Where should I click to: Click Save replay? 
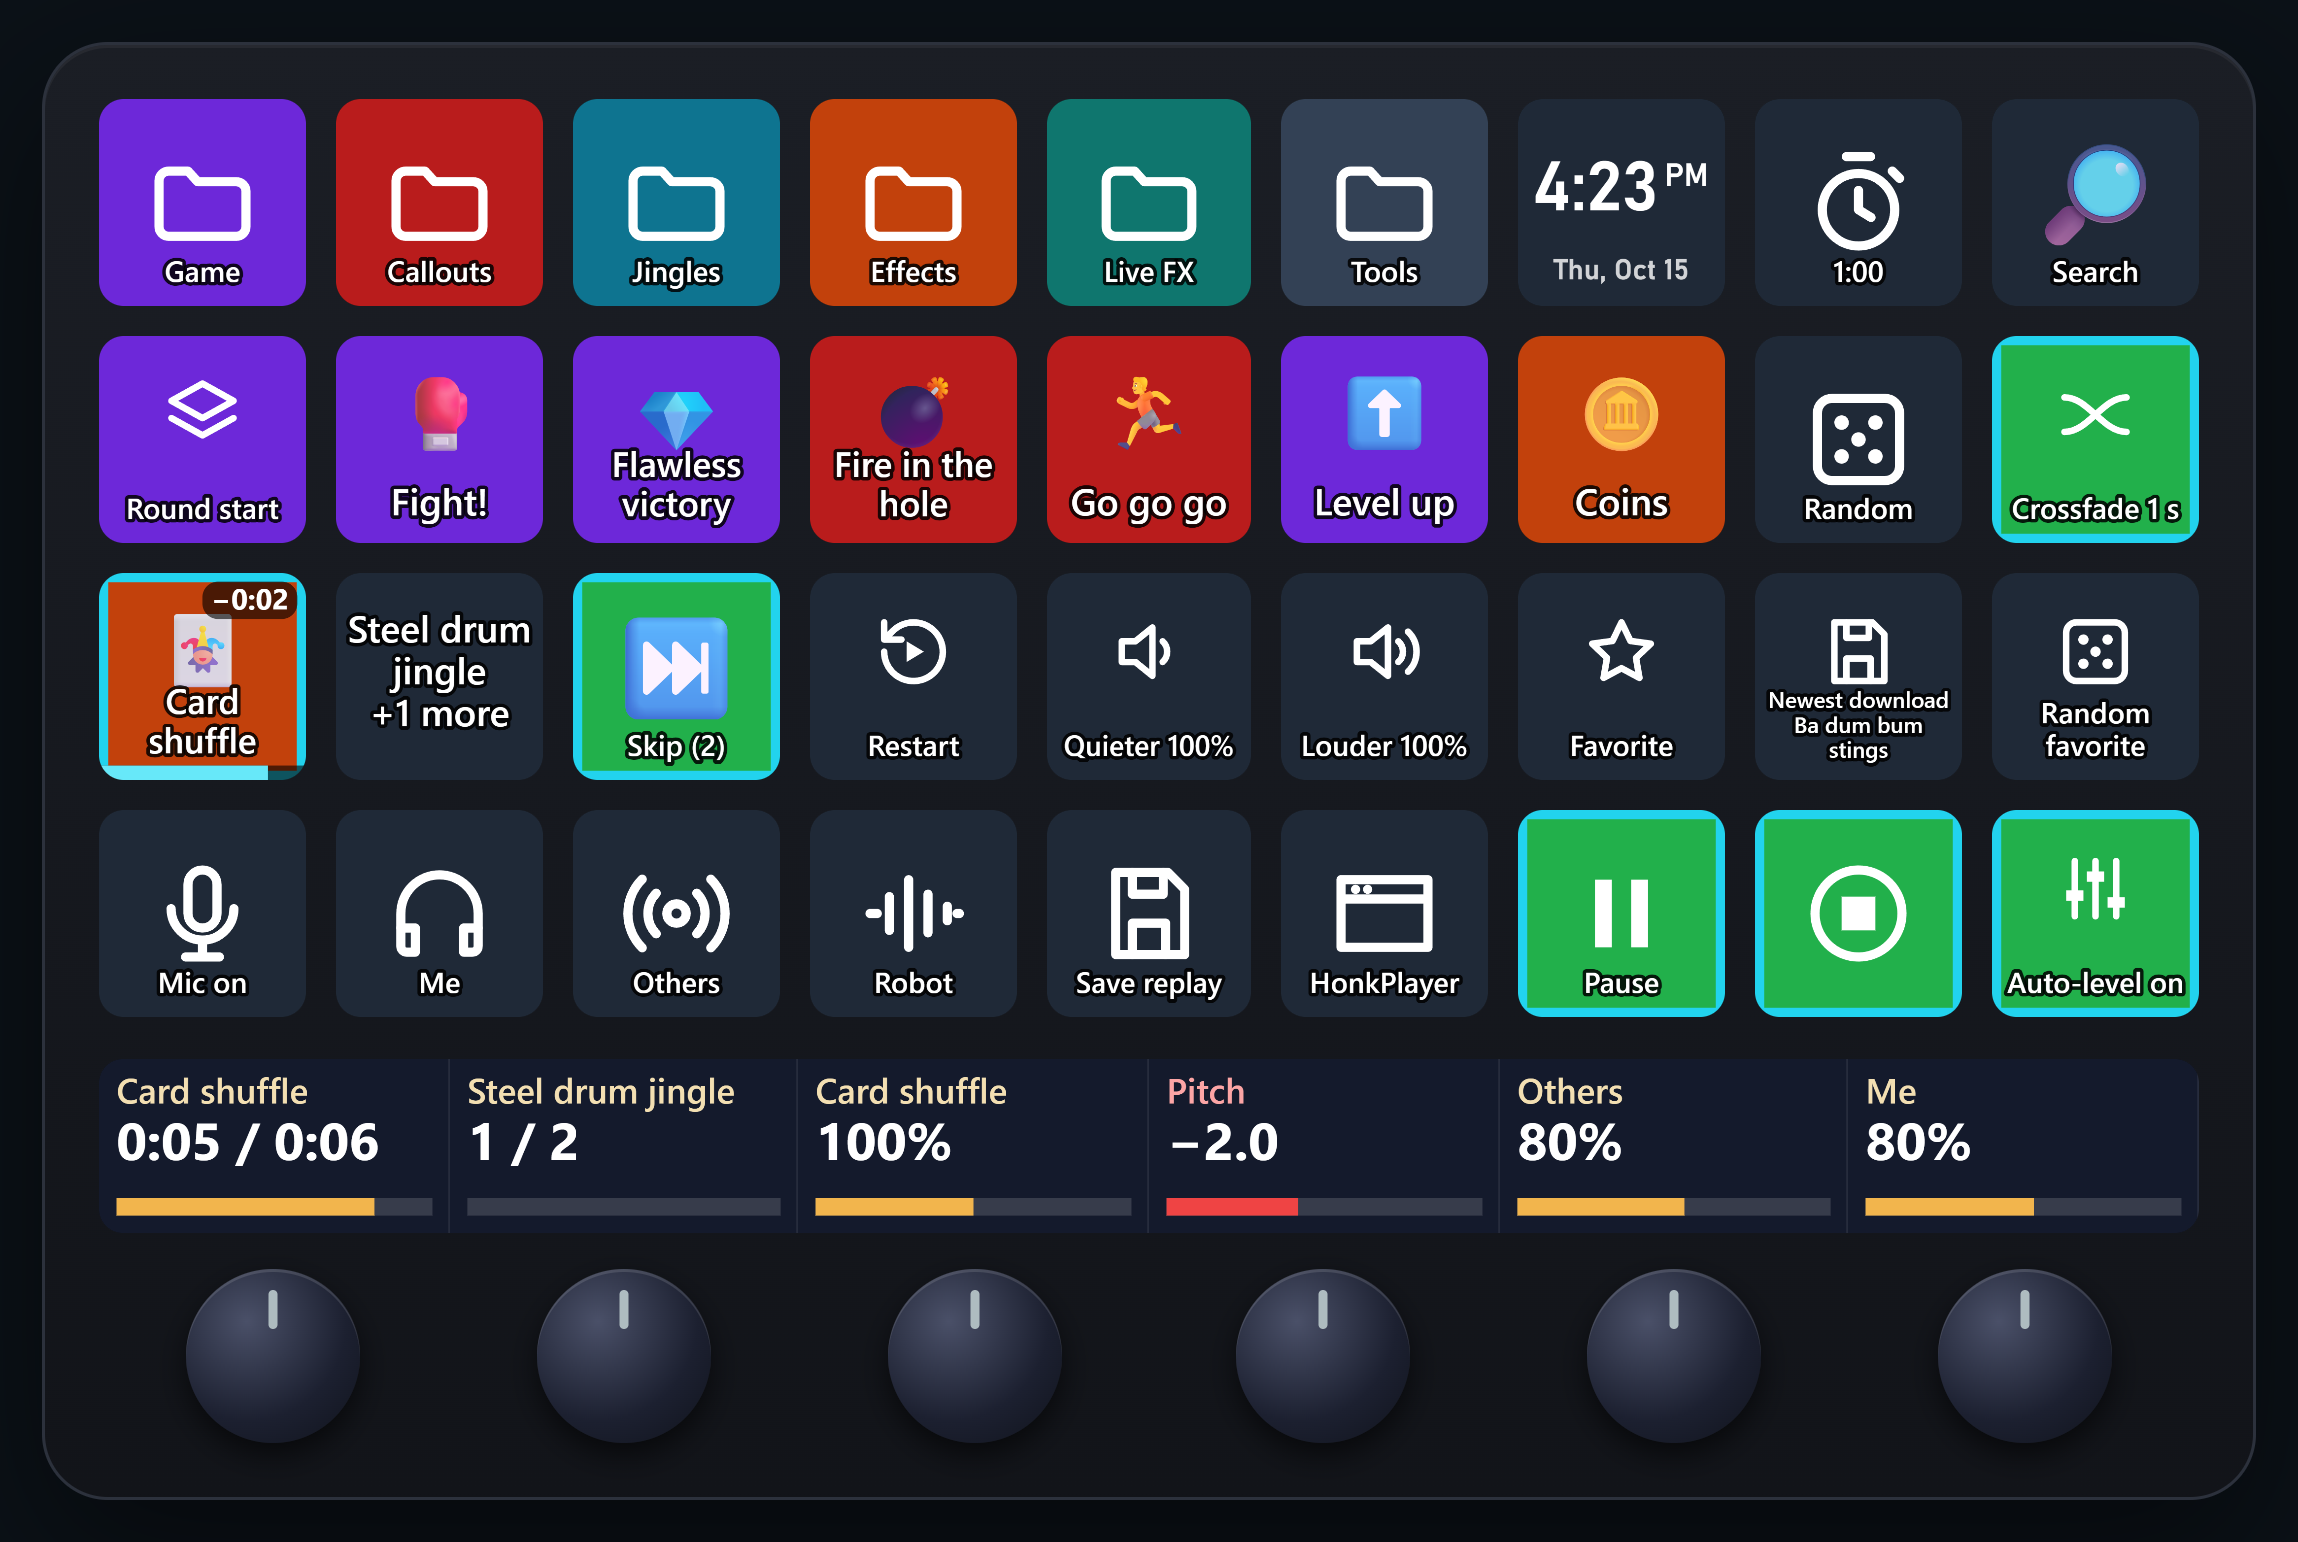tap(1149, 913)
